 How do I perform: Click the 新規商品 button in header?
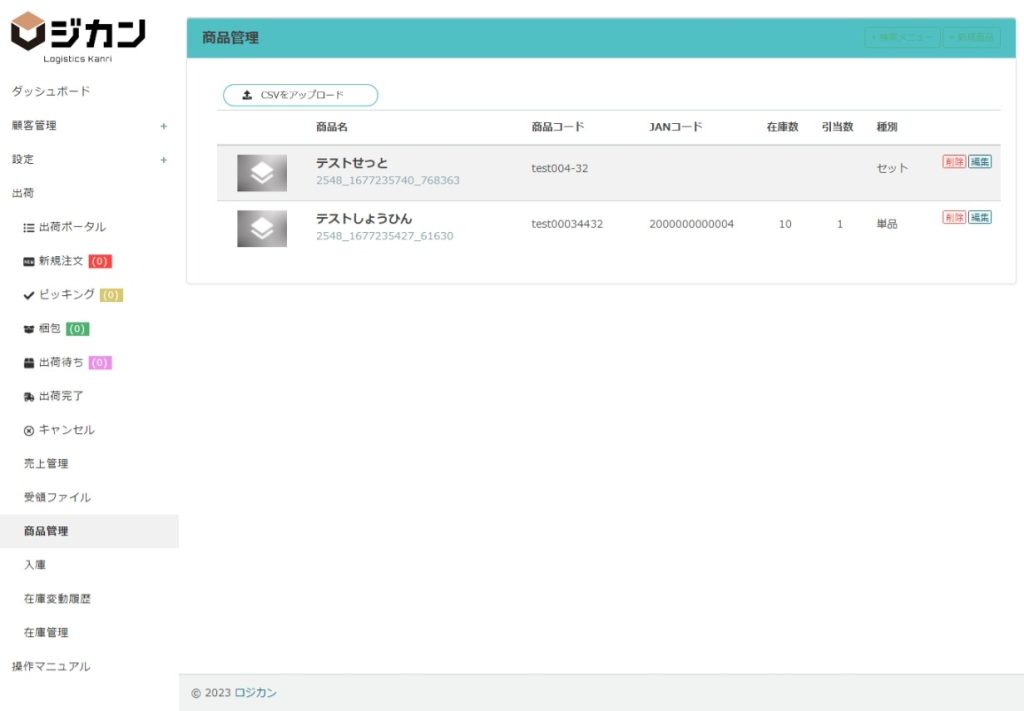tap(971, 38)
